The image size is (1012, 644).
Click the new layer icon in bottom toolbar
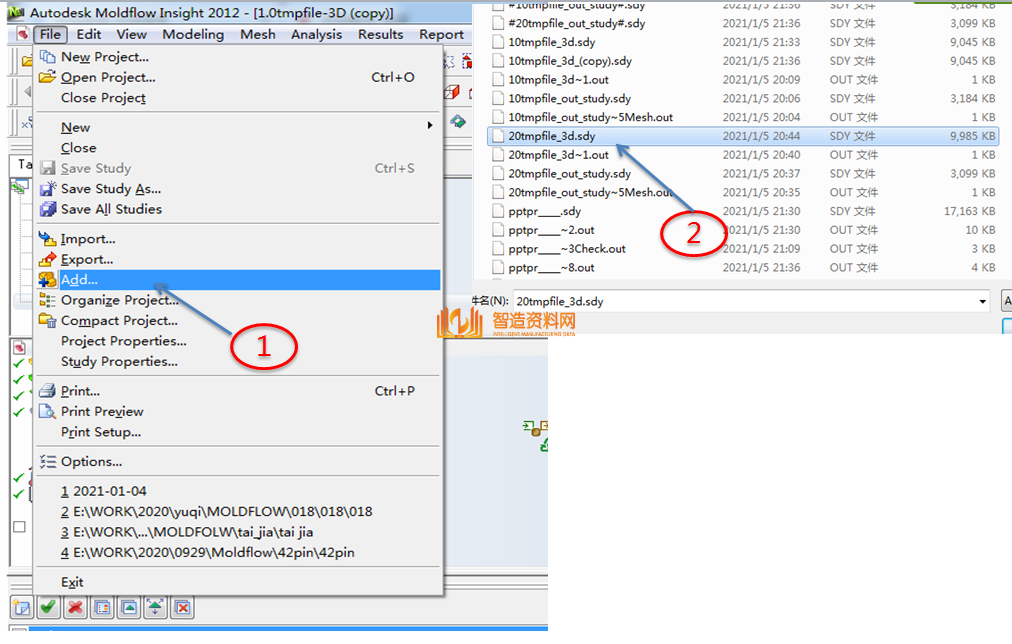click(x=21, y=607)
